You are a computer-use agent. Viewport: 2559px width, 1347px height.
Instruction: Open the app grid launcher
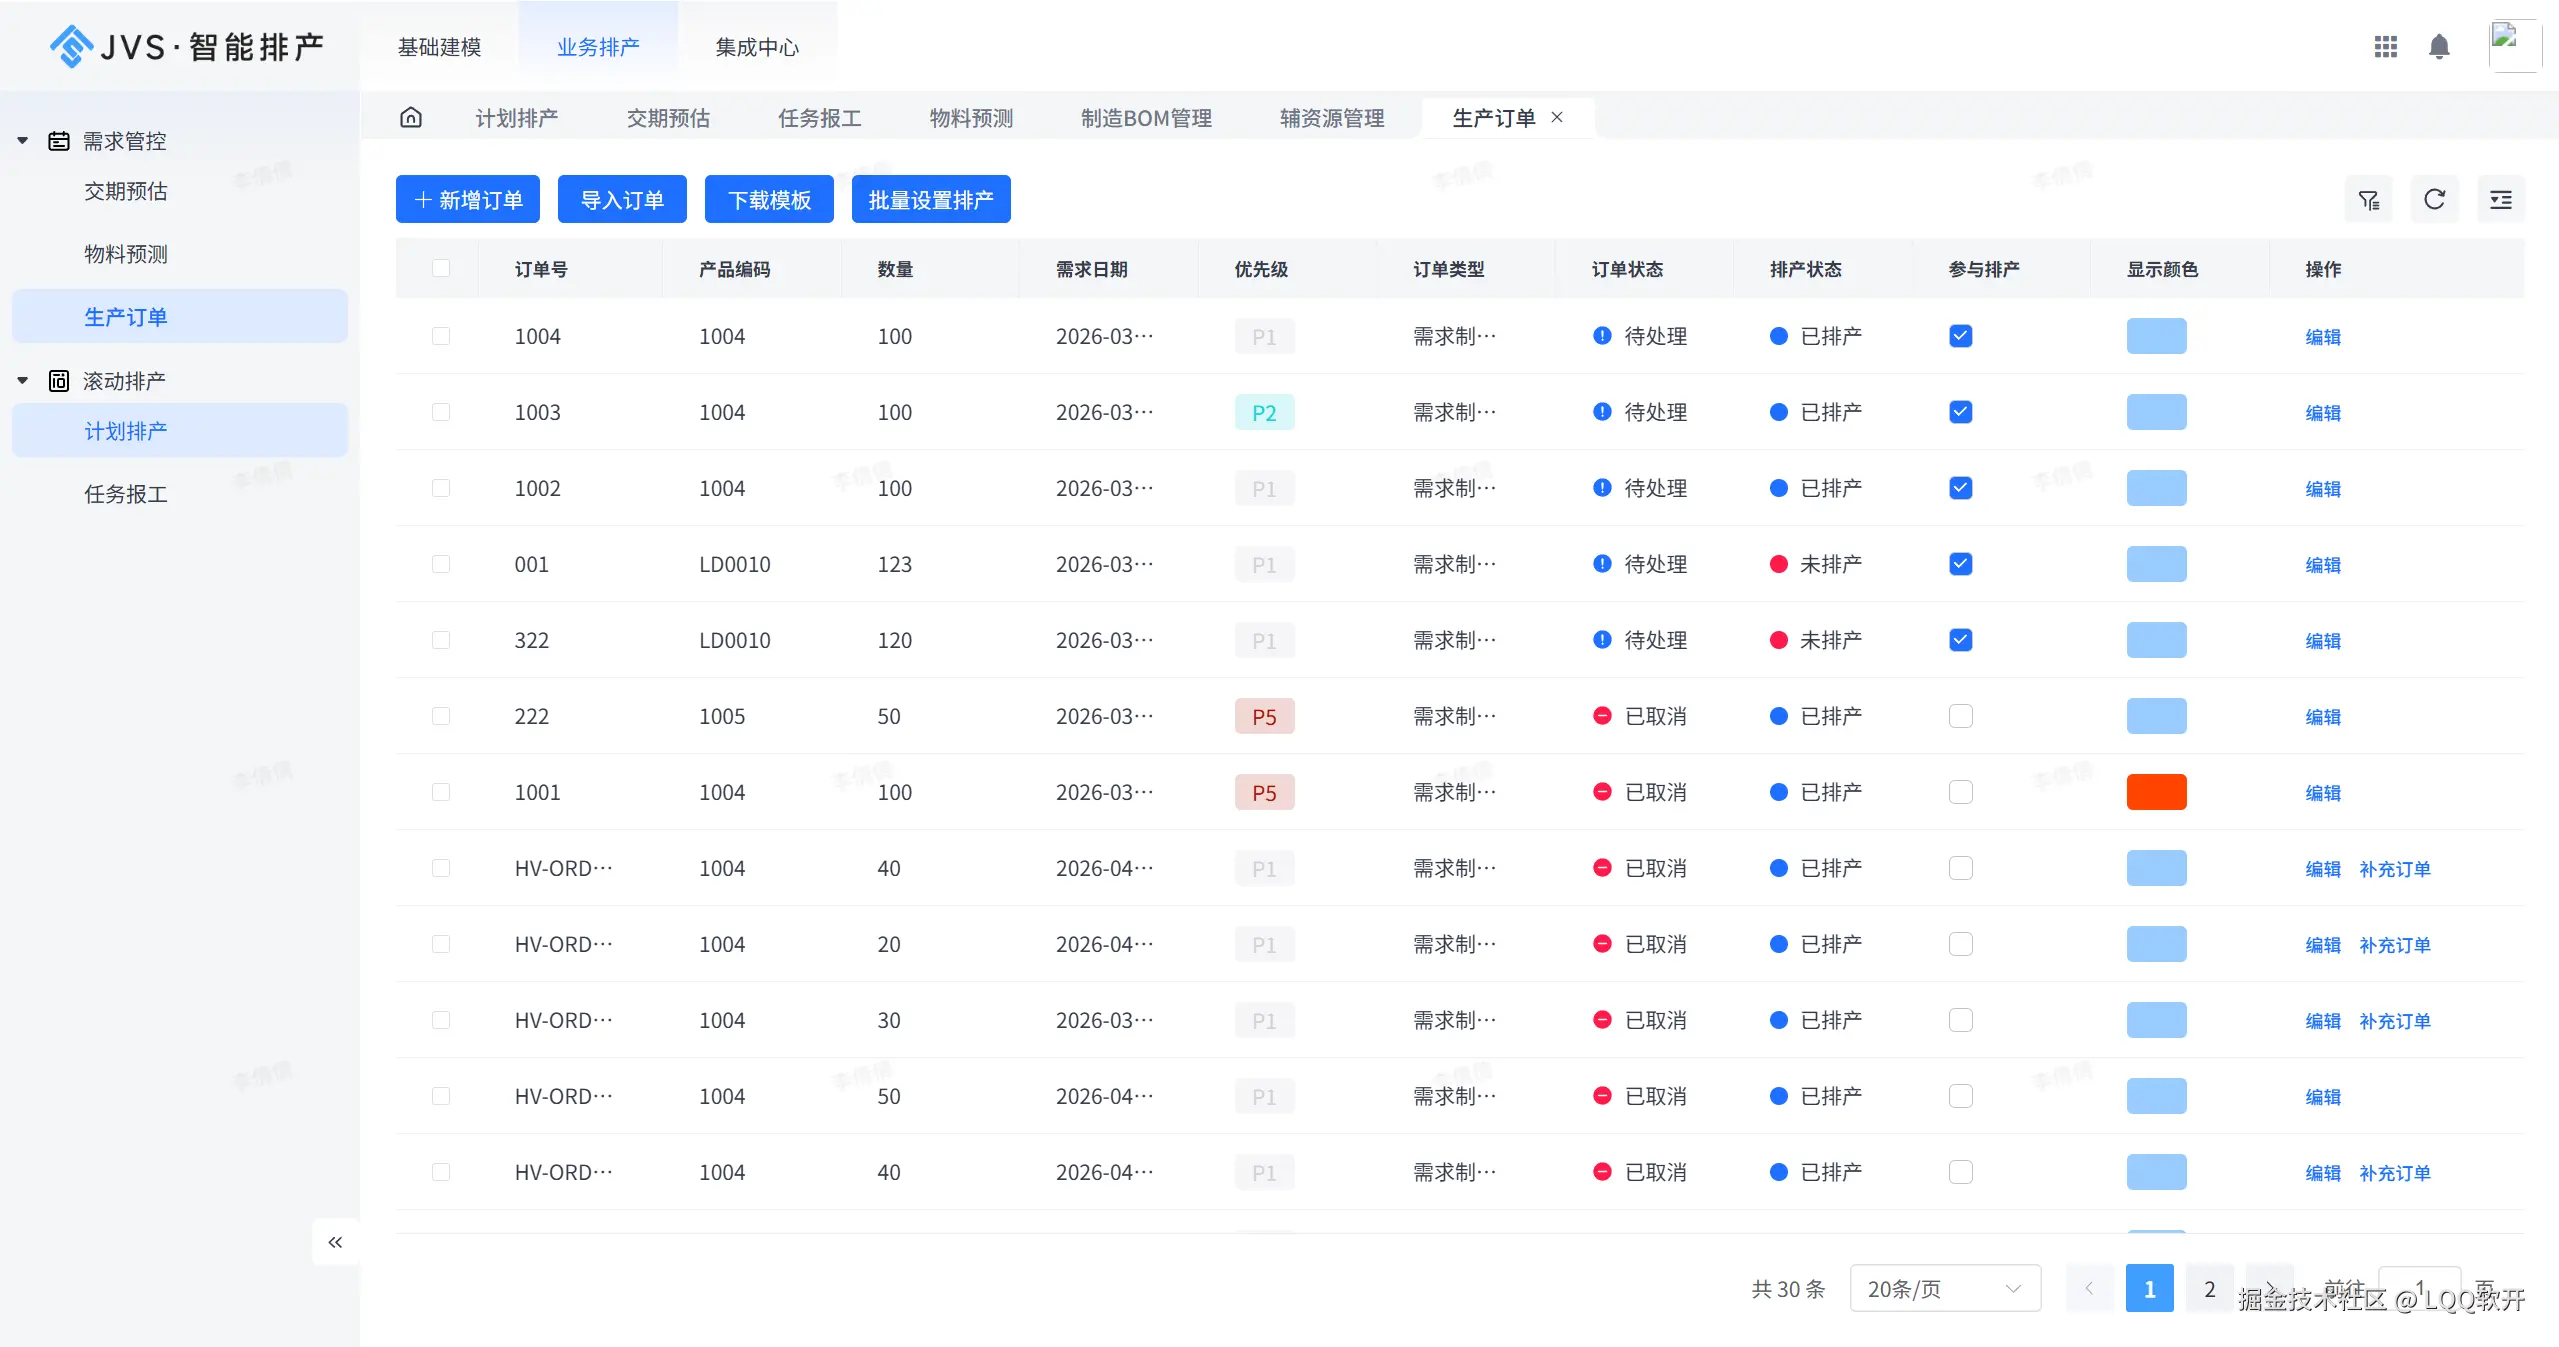click(x=2385, y=46)
